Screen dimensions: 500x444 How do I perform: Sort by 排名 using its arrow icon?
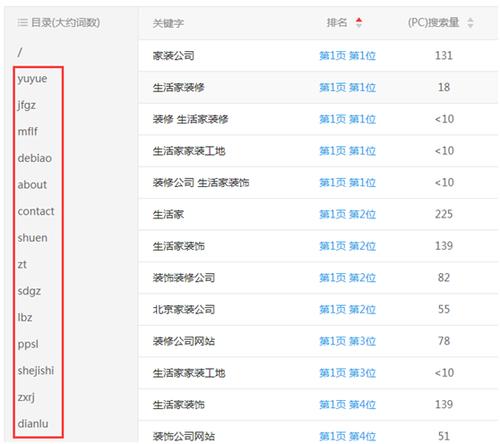(x=359, y=23)
